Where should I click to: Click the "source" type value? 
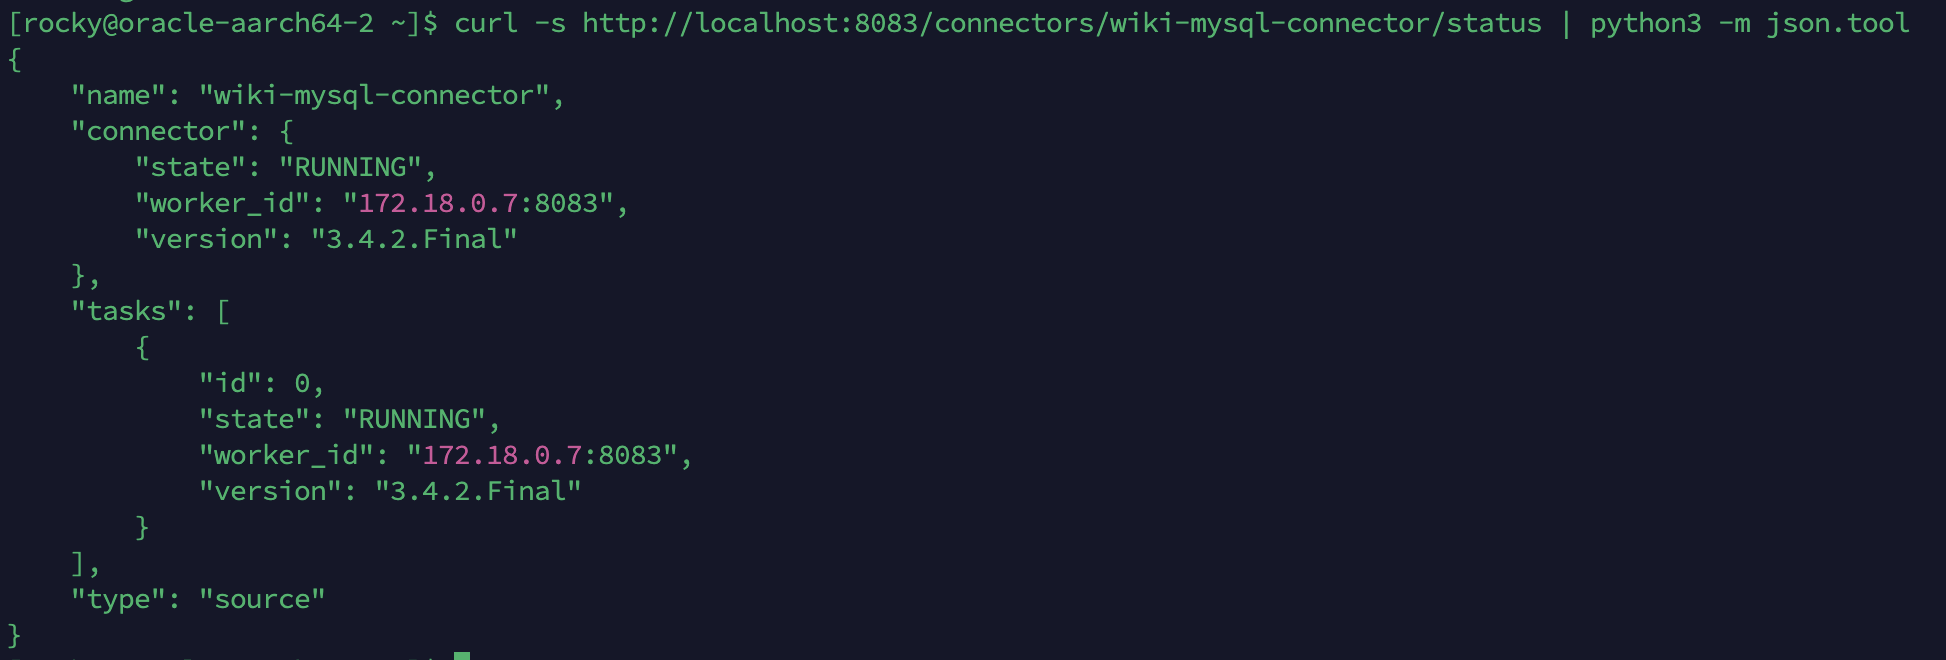click(262, 599)
